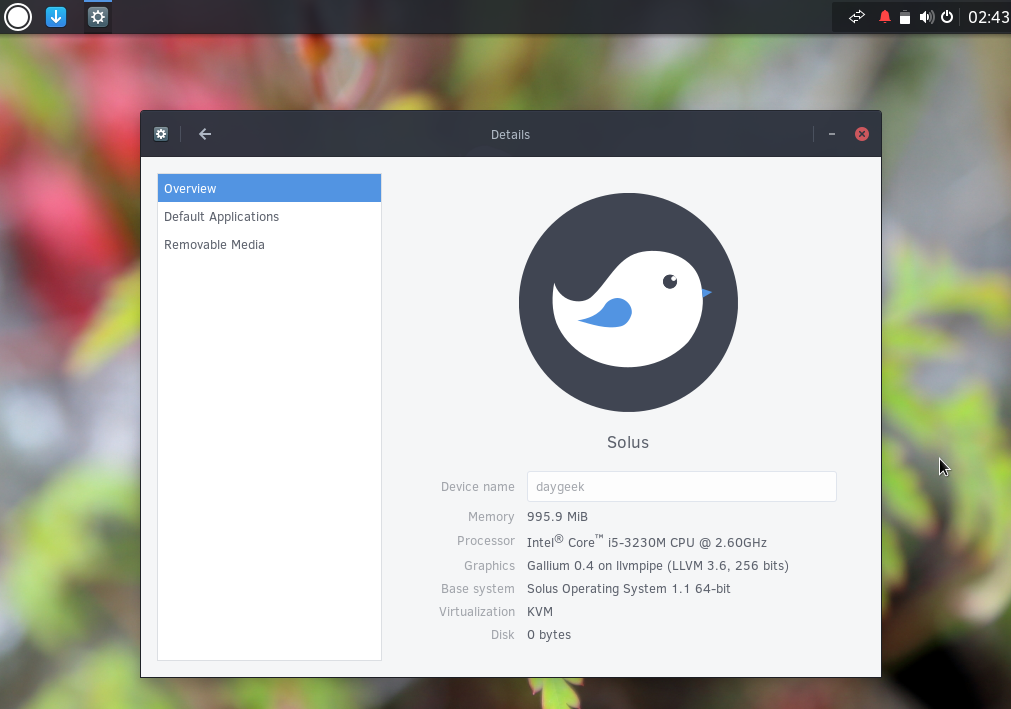Open the power button tray icon
This screenshot has height=709, width=1011.
point(947,17)
